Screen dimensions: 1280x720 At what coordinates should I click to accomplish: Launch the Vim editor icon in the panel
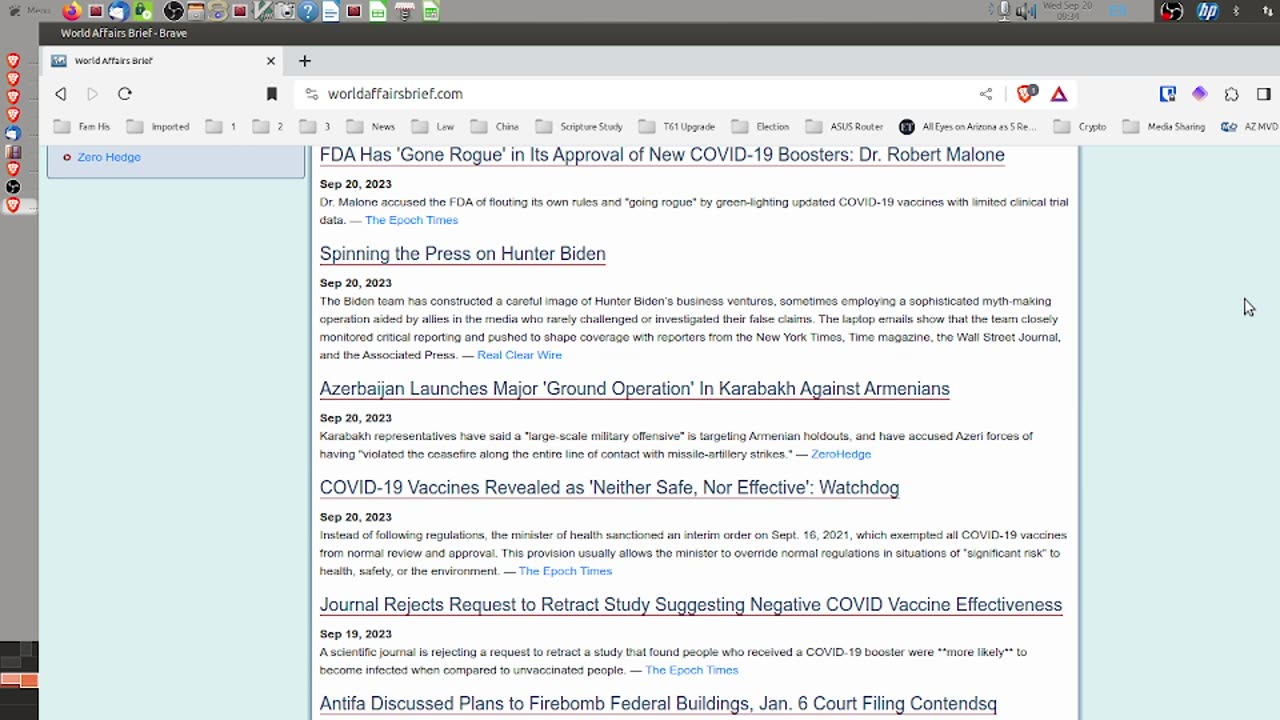tap(263, 11)
